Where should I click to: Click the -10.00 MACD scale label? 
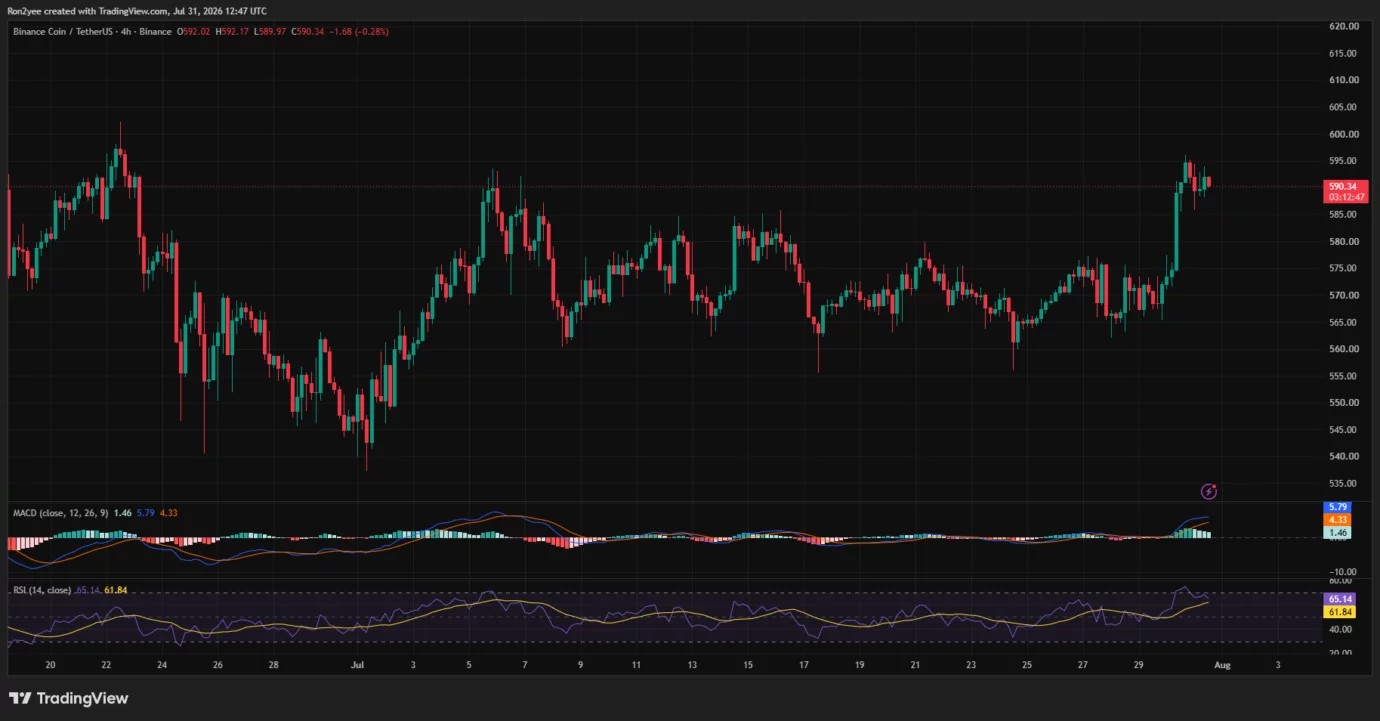[x=1342, y=572]
